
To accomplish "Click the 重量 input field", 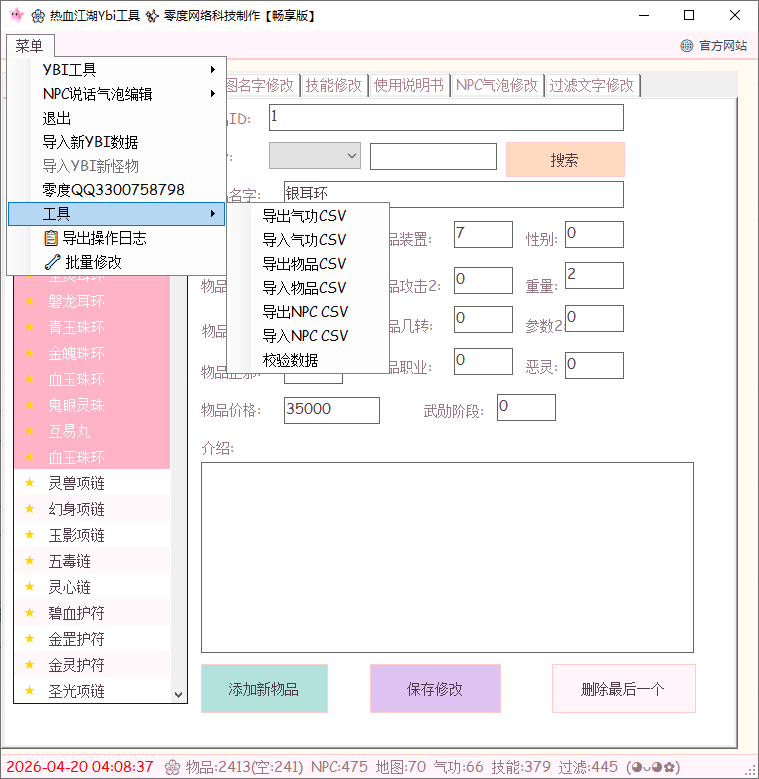I will 594,275.
